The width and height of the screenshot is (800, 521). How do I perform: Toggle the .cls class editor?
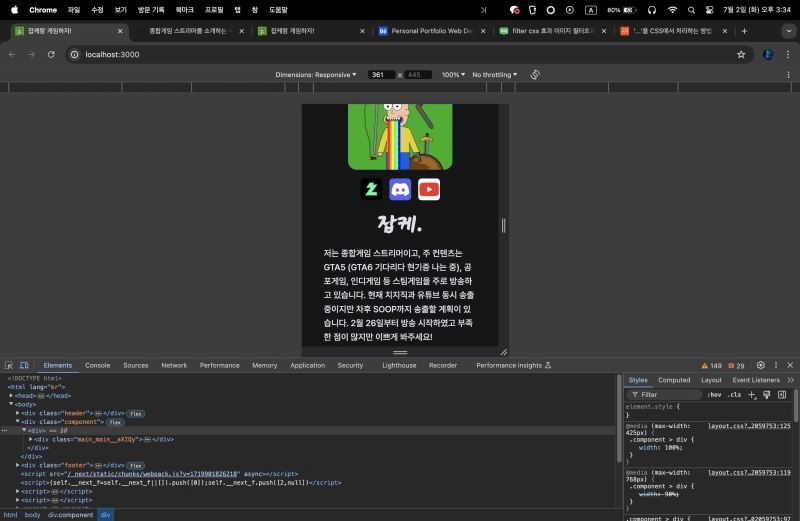click(x=734, y=395)
